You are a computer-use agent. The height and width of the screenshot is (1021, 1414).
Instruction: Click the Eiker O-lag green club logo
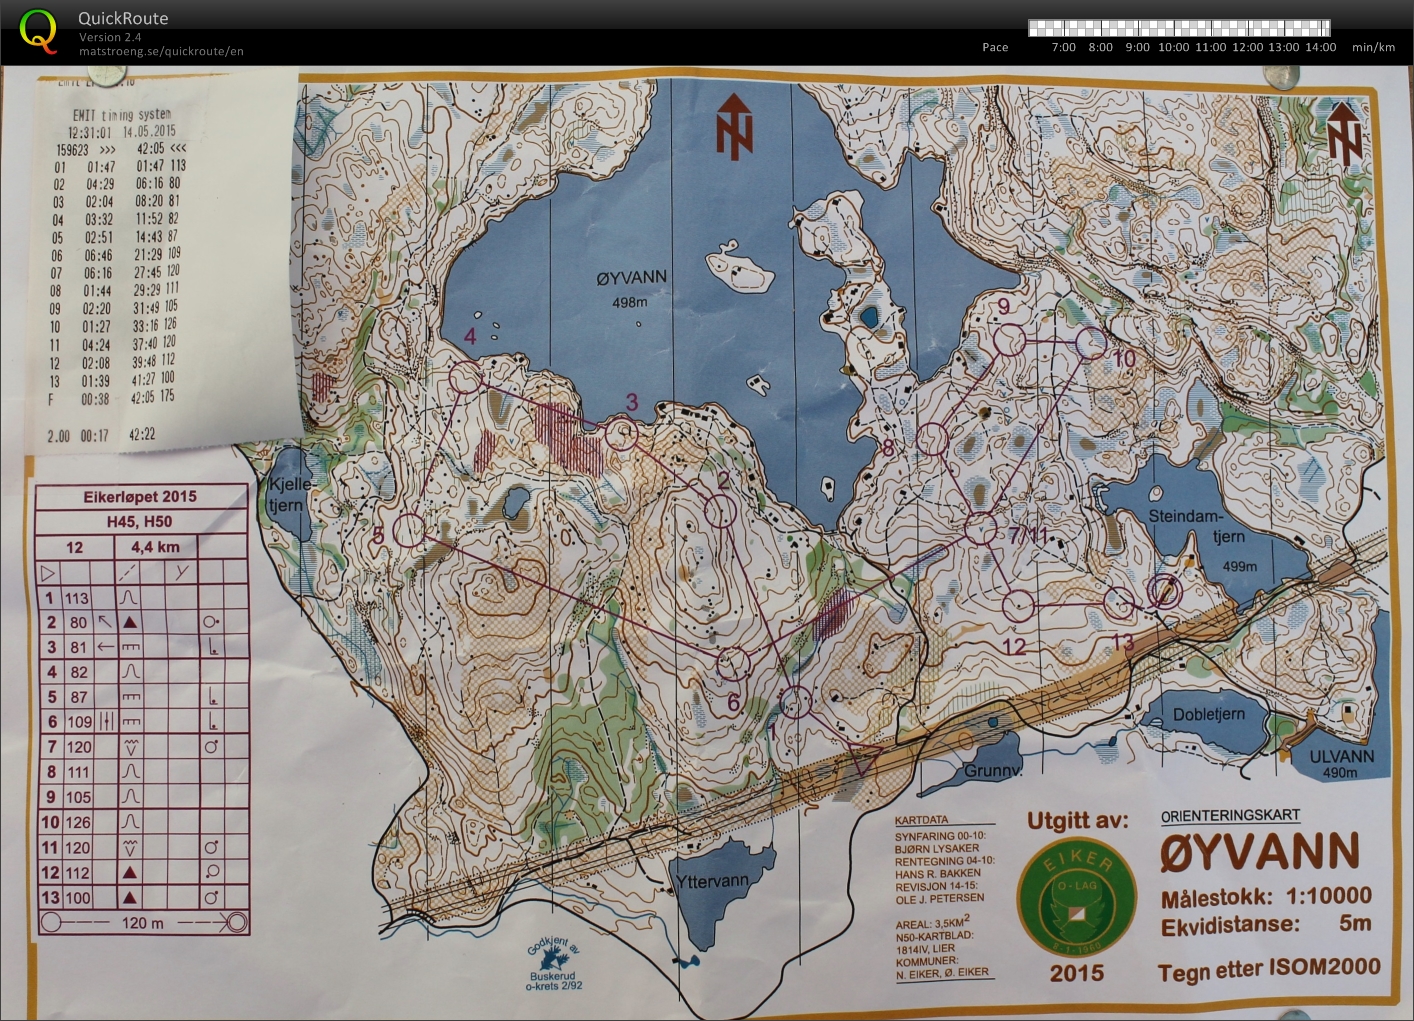pos(1077,896)
